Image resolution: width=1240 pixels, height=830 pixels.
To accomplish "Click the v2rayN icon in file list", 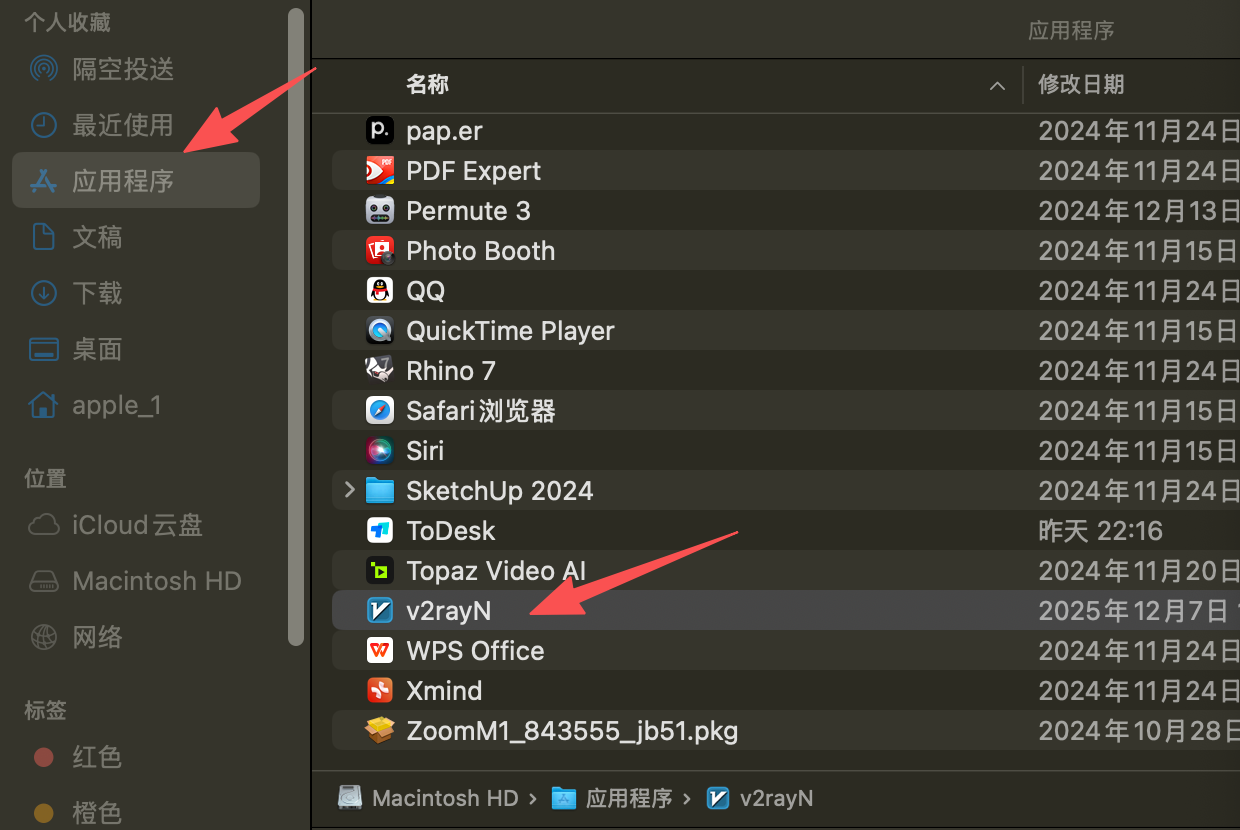I will pos(380,610).
